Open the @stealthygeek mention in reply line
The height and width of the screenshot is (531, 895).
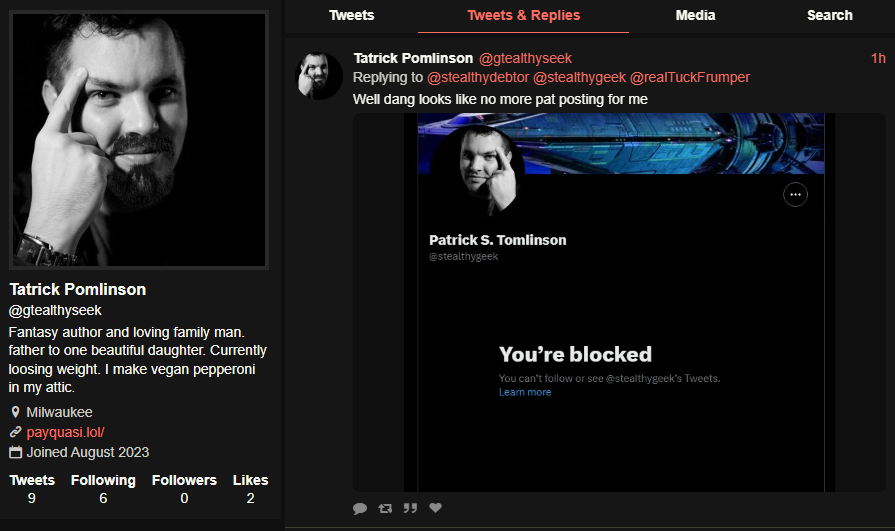tap(579, 77)
